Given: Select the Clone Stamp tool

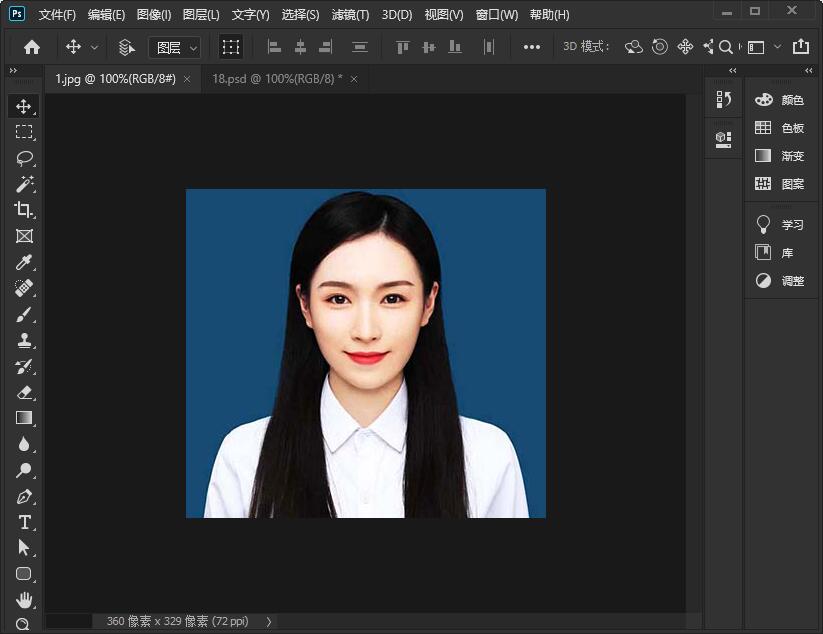Looking at the screenshot, I should point(24,340).
